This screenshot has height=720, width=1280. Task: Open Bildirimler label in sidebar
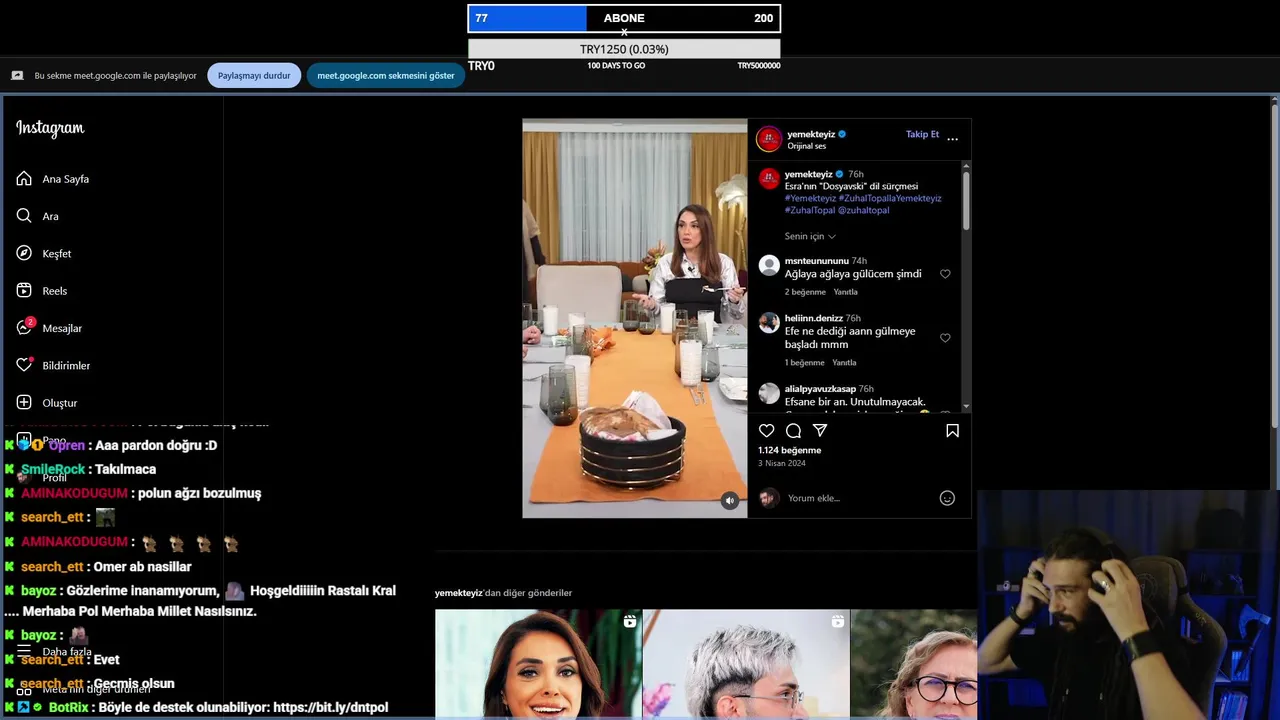66,365
